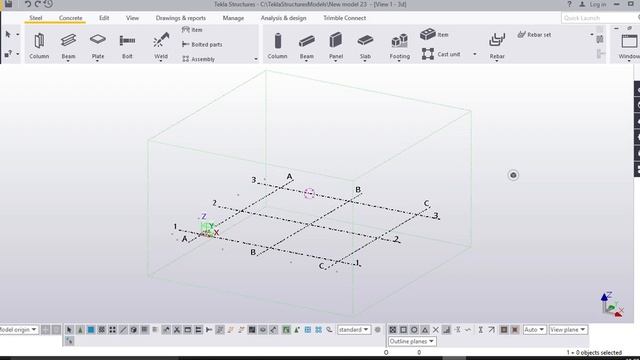Open the standard selection filter dropdown
The image size is (640, 360).
[x=354, y=329]
